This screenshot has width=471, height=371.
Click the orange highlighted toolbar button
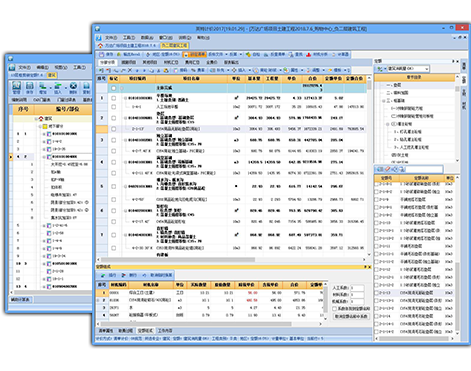pos(195,54)
